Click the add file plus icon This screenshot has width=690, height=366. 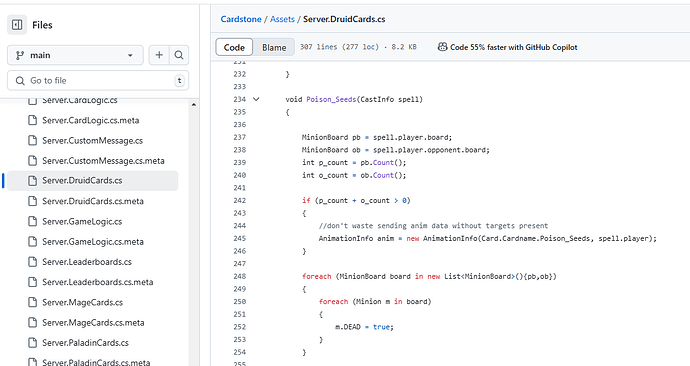(159, 55)
